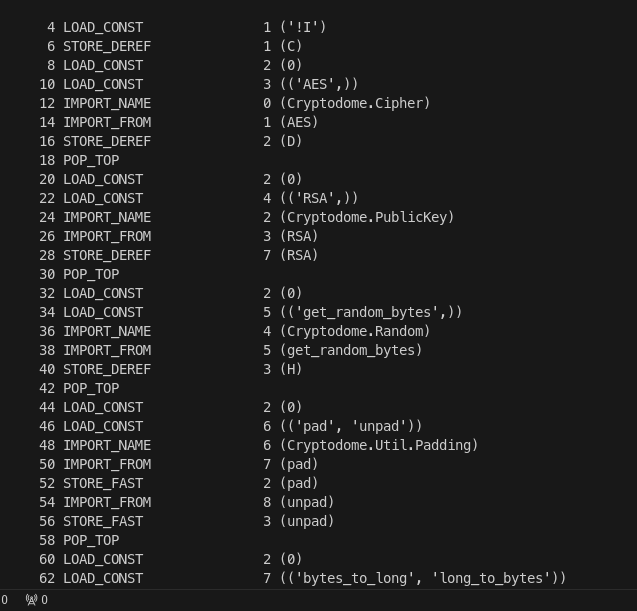Click the (D) variable on offset 16 line
The image size is (637, 611).
[x=291, y=141]
